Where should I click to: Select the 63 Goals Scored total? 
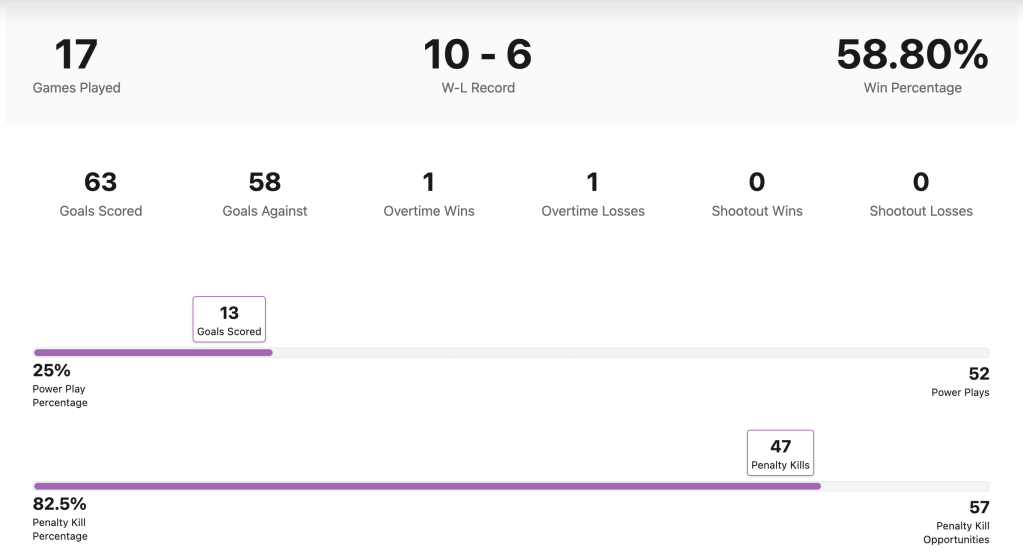coord(101,182)
